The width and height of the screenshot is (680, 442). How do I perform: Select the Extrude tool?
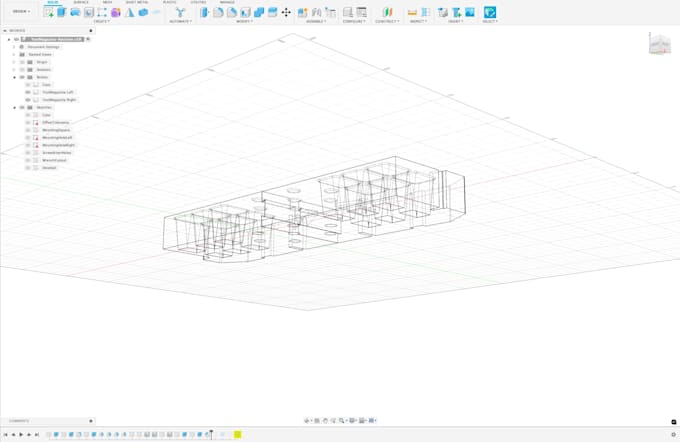tap(62, 12)
